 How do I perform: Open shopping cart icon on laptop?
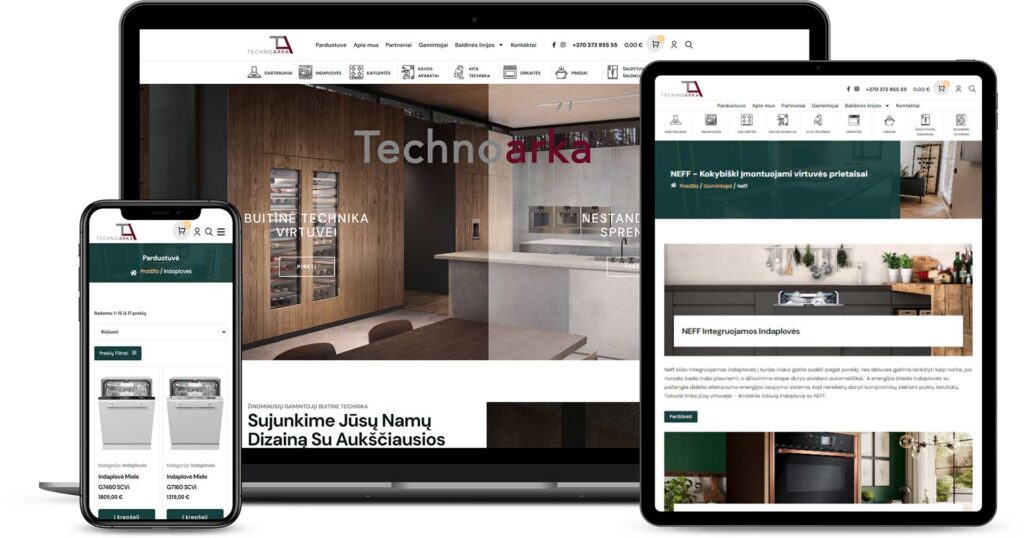click(656, 44)
